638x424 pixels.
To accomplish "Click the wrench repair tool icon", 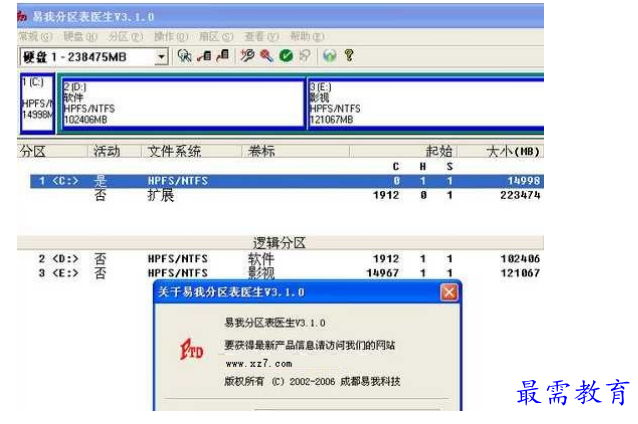I will 247,56.
